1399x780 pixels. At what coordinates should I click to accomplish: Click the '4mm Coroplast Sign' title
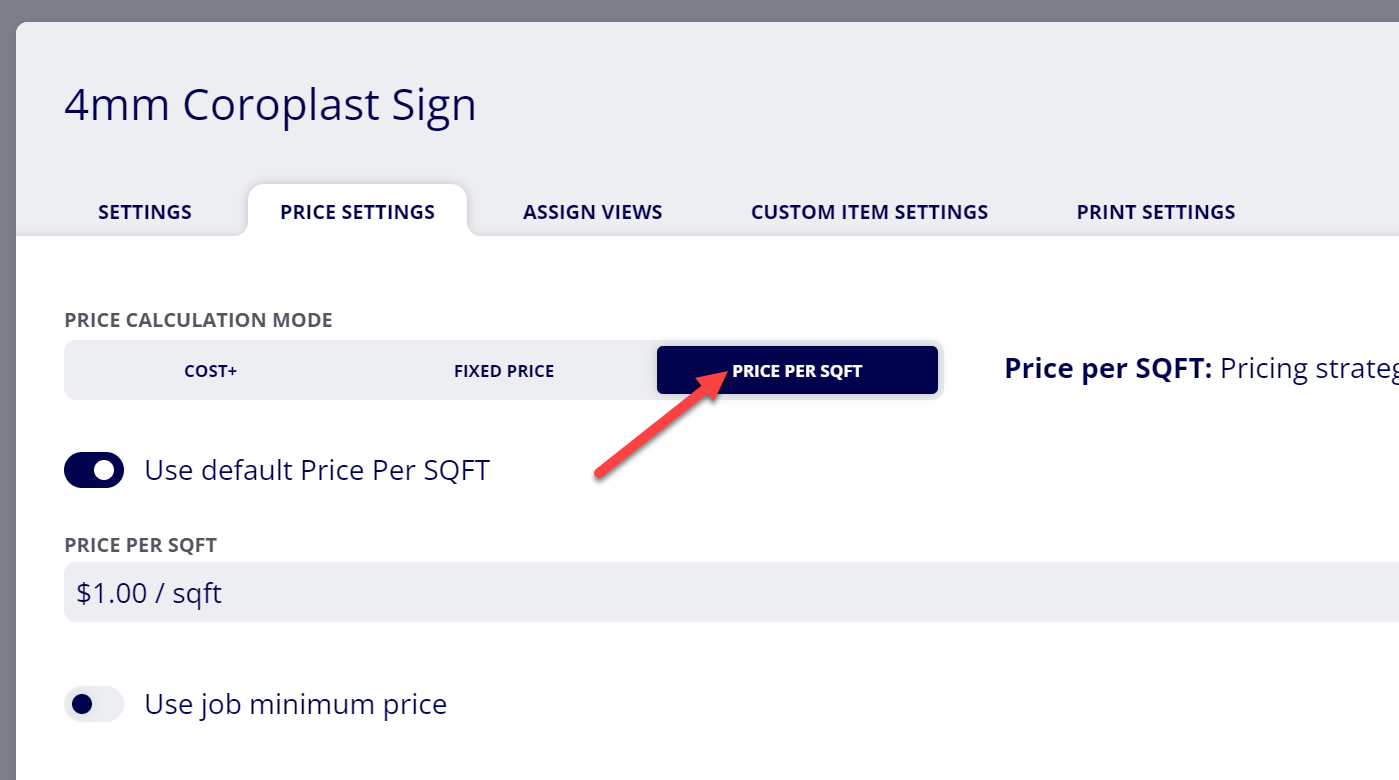point(270,105)
